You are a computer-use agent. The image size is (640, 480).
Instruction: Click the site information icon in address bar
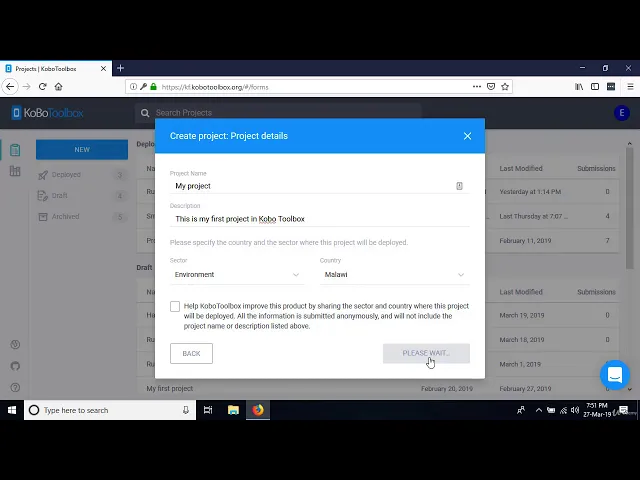[133, 87]
